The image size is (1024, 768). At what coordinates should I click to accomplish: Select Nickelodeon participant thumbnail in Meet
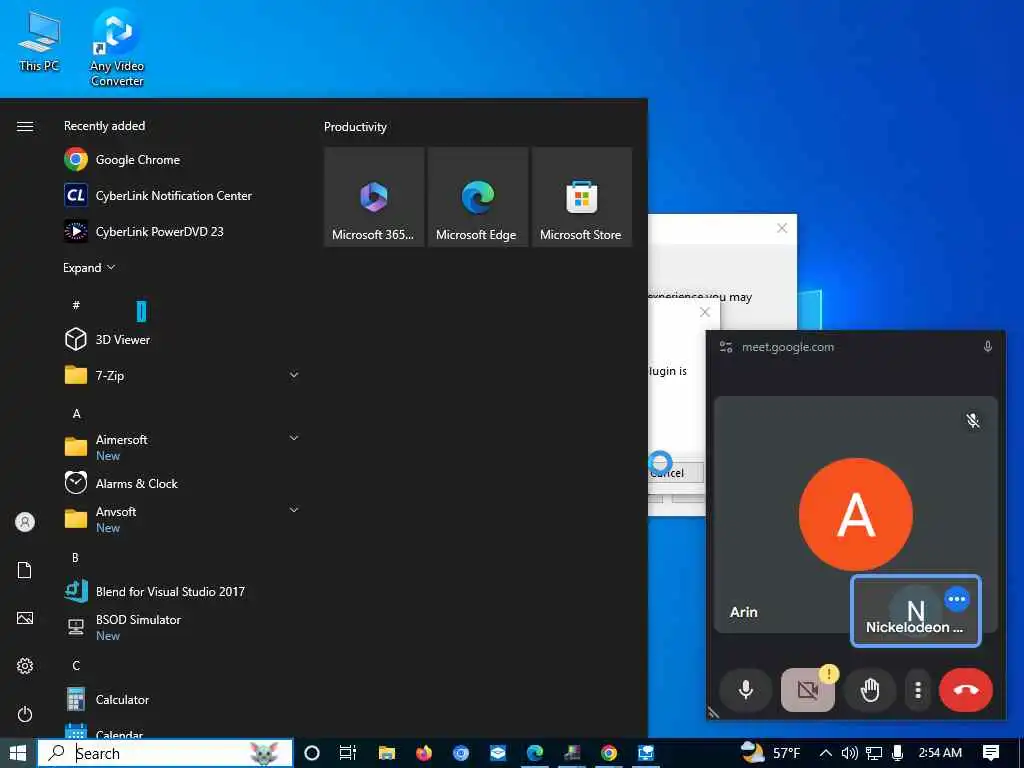click(916, 611)
